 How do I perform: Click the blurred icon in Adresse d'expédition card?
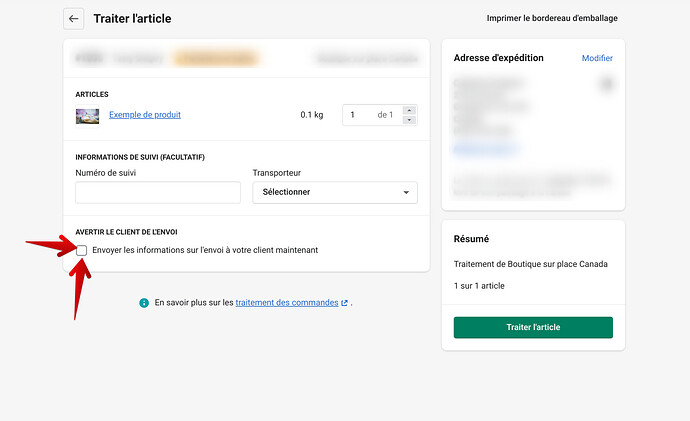(x=606, y=85)
